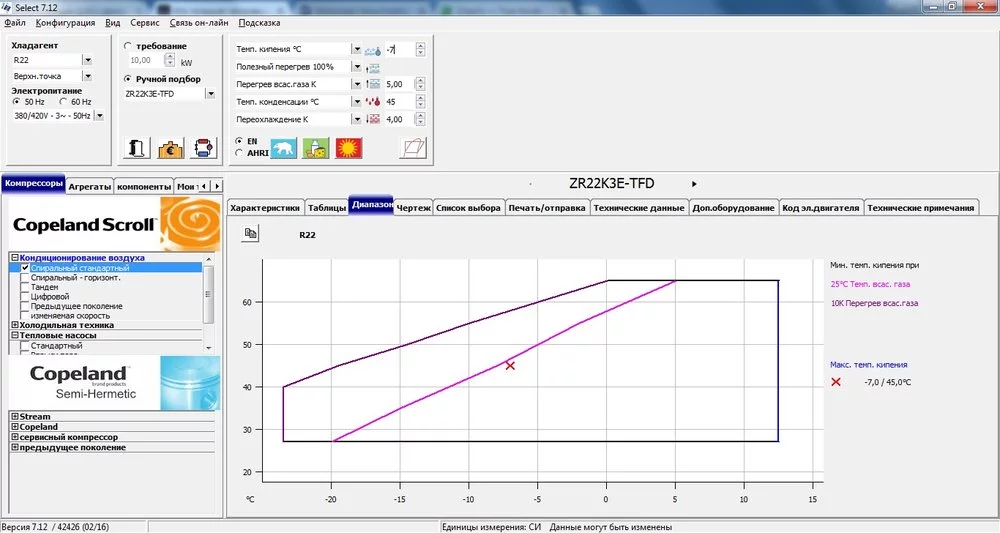Click the compressor cabinet icon button

136,148
